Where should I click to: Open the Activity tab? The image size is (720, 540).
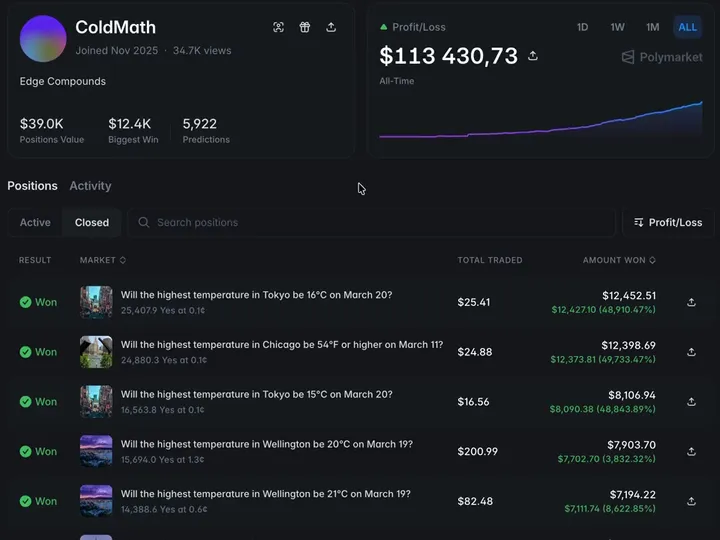(90, 186)
